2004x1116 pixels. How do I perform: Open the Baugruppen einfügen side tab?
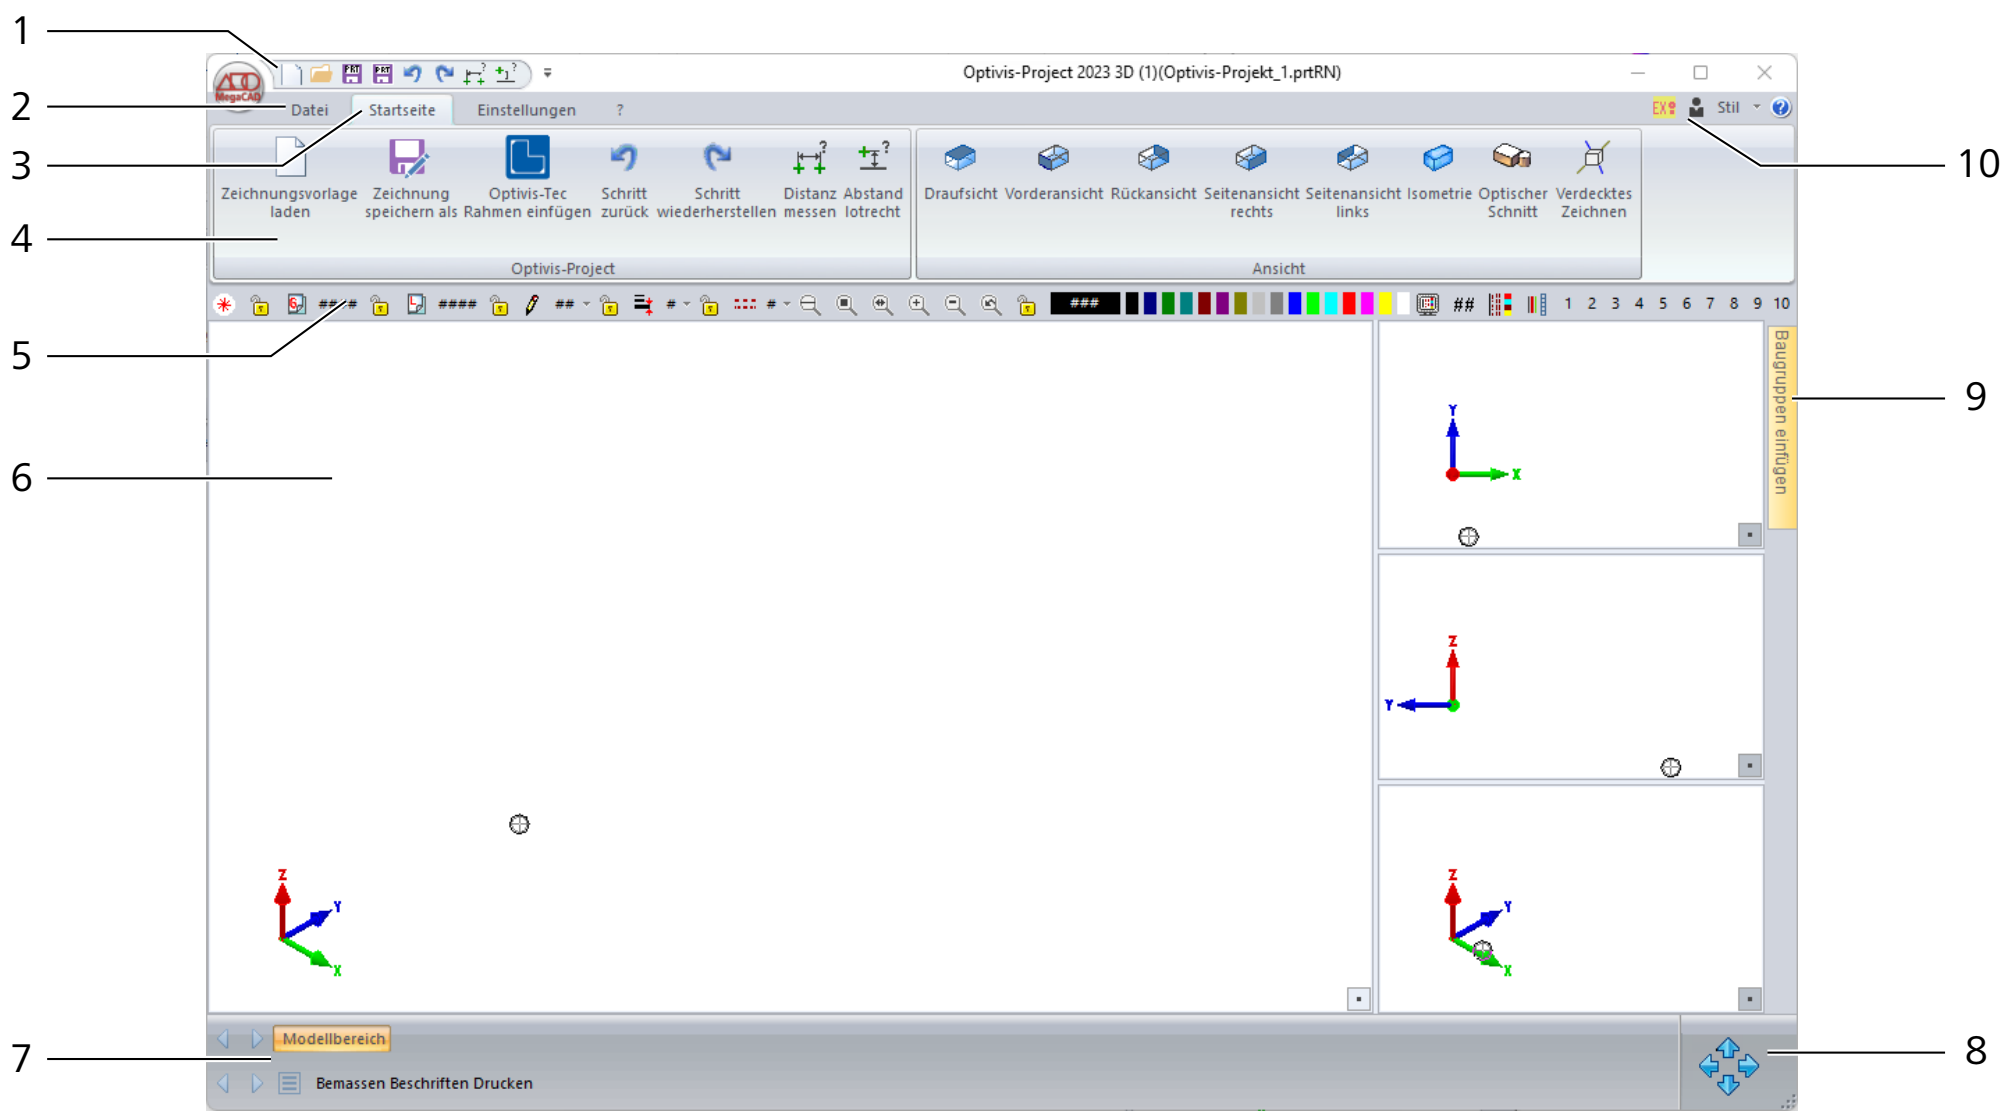[x=1781, y=427]
